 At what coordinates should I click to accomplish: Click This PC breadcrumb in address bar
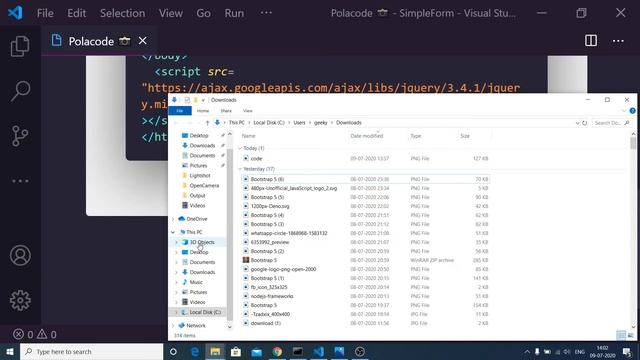(x=236, y=122)
